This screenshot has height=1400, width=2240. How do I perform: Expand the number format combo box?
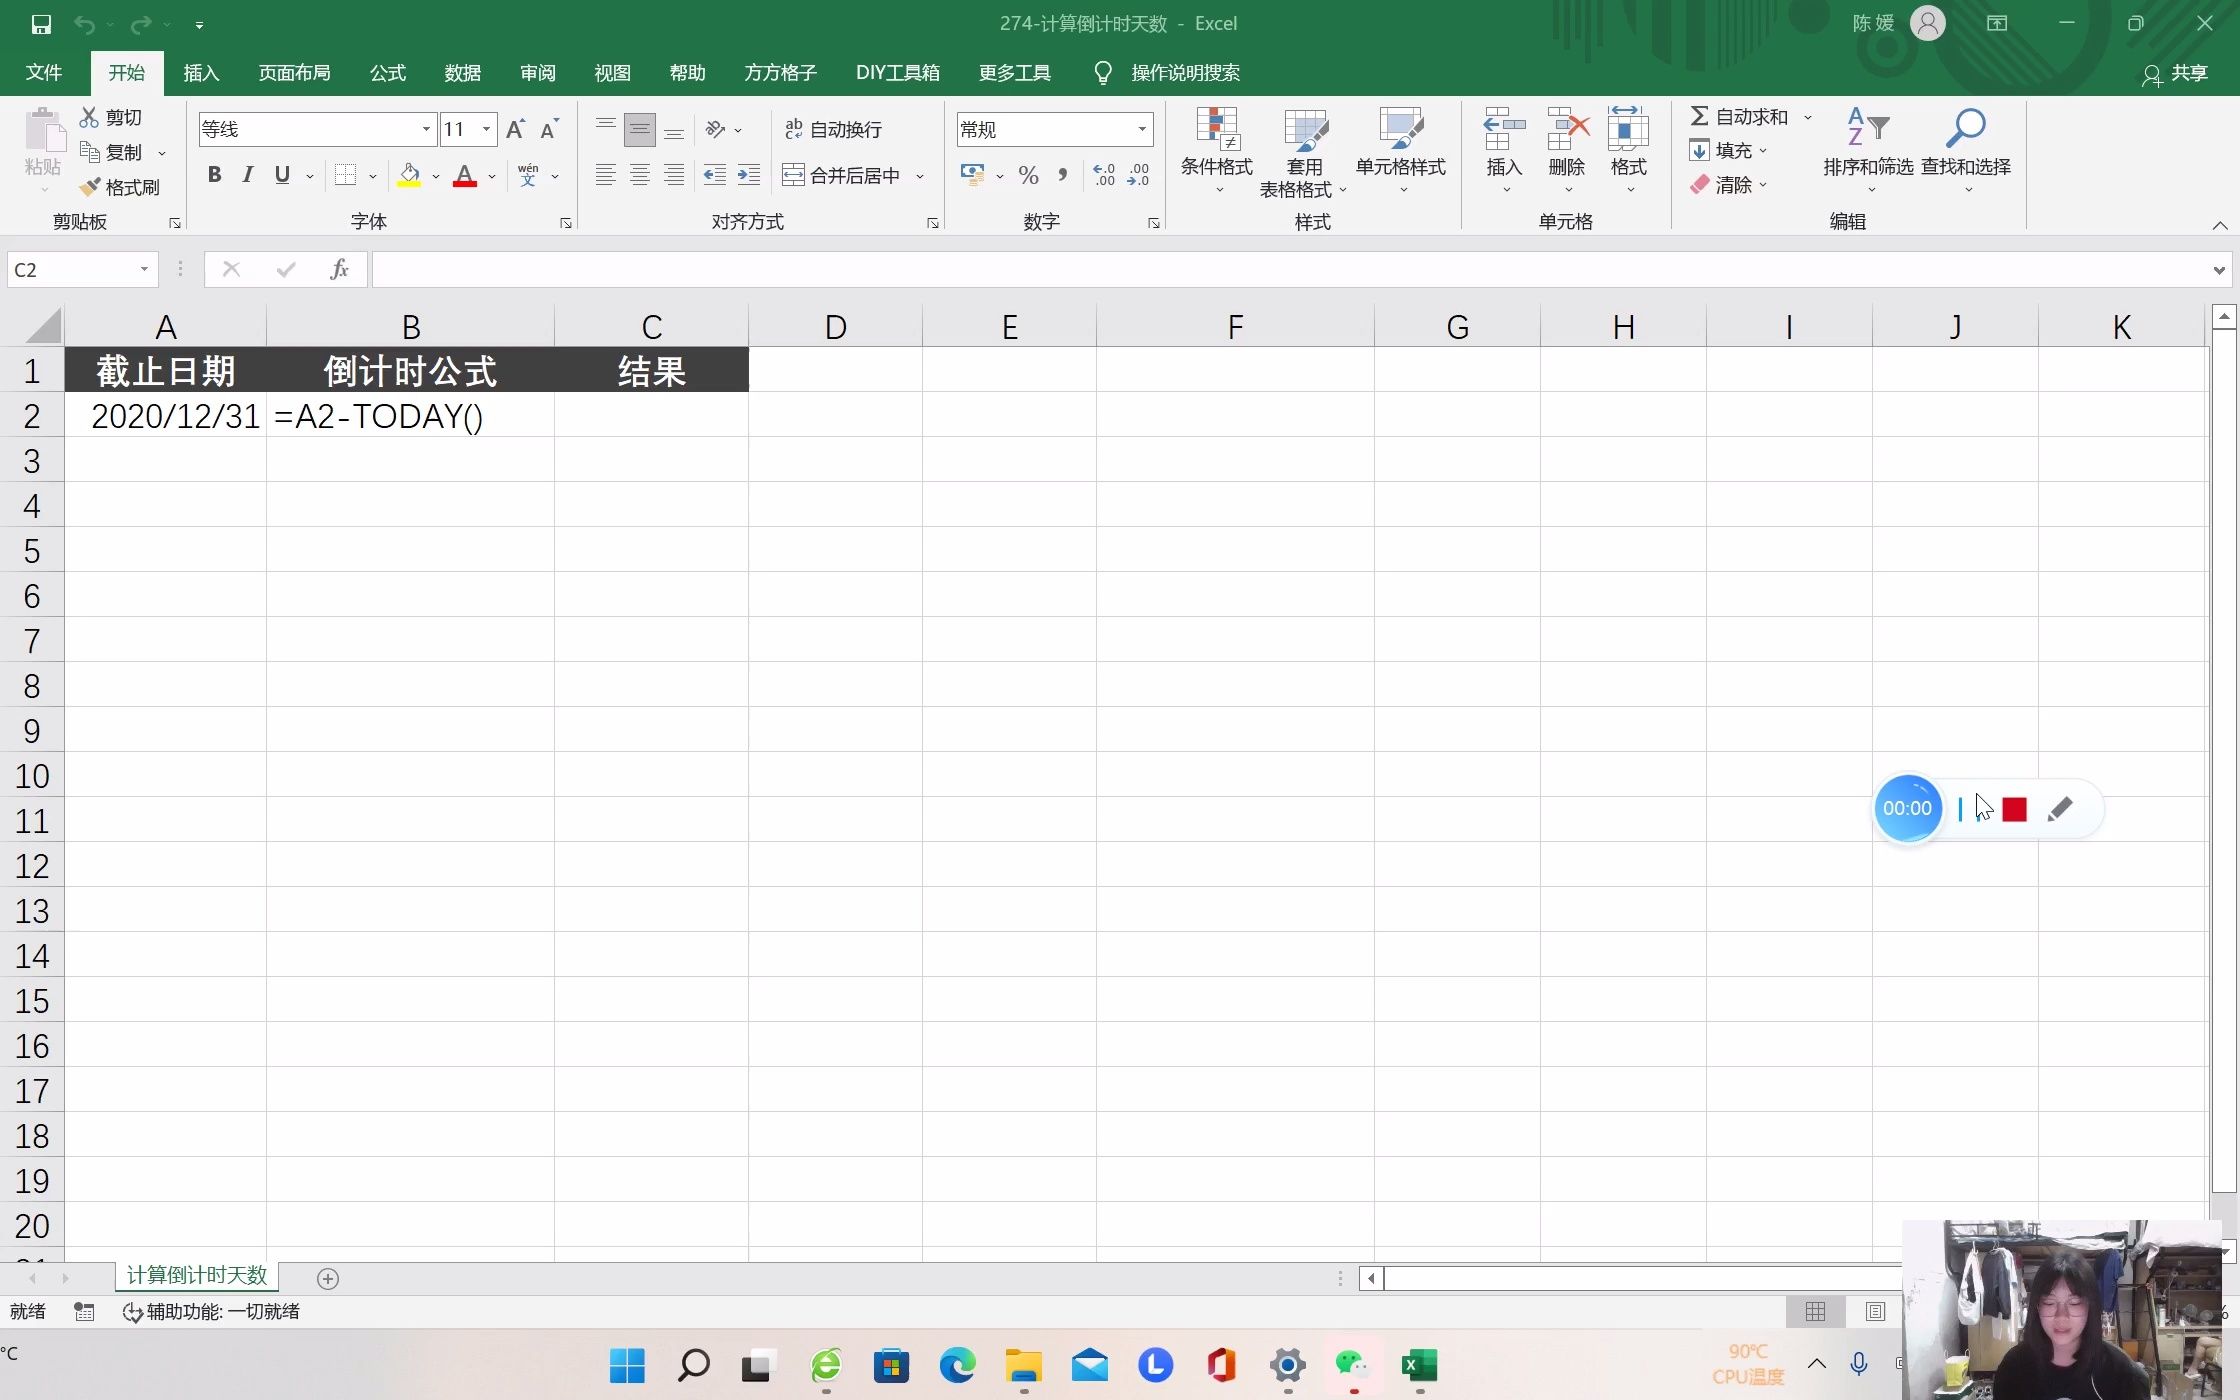(x=1141, y=129)
